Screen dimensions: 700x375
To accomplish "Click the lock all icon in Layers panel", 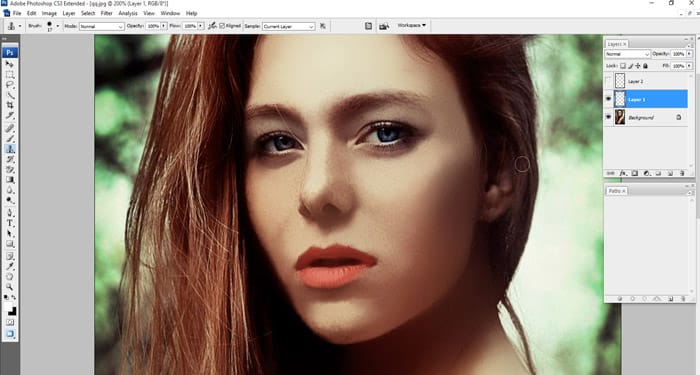I will point(645,66).
